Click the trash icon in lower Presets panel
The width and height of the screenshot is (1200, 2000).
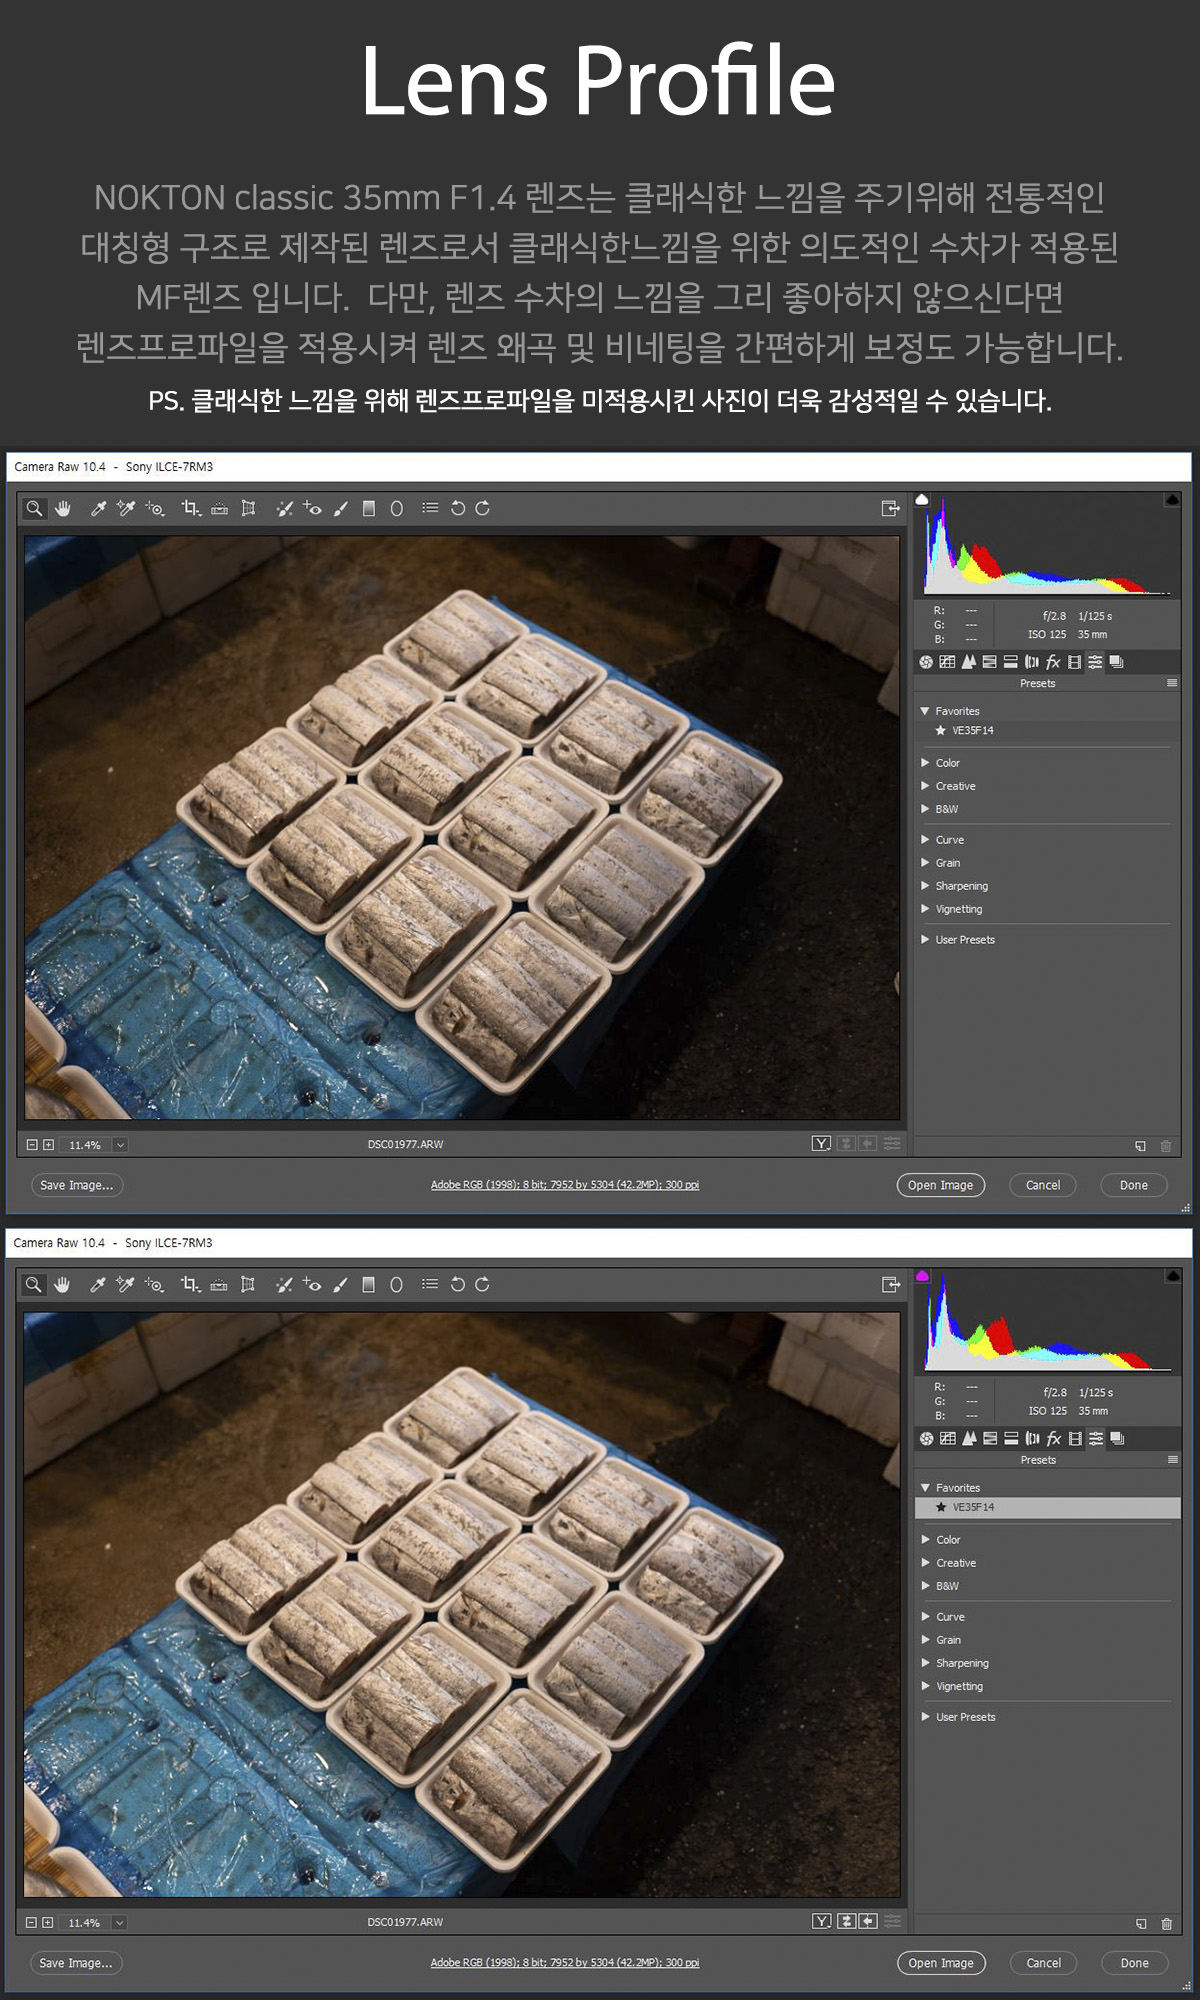[1166, 1923]
